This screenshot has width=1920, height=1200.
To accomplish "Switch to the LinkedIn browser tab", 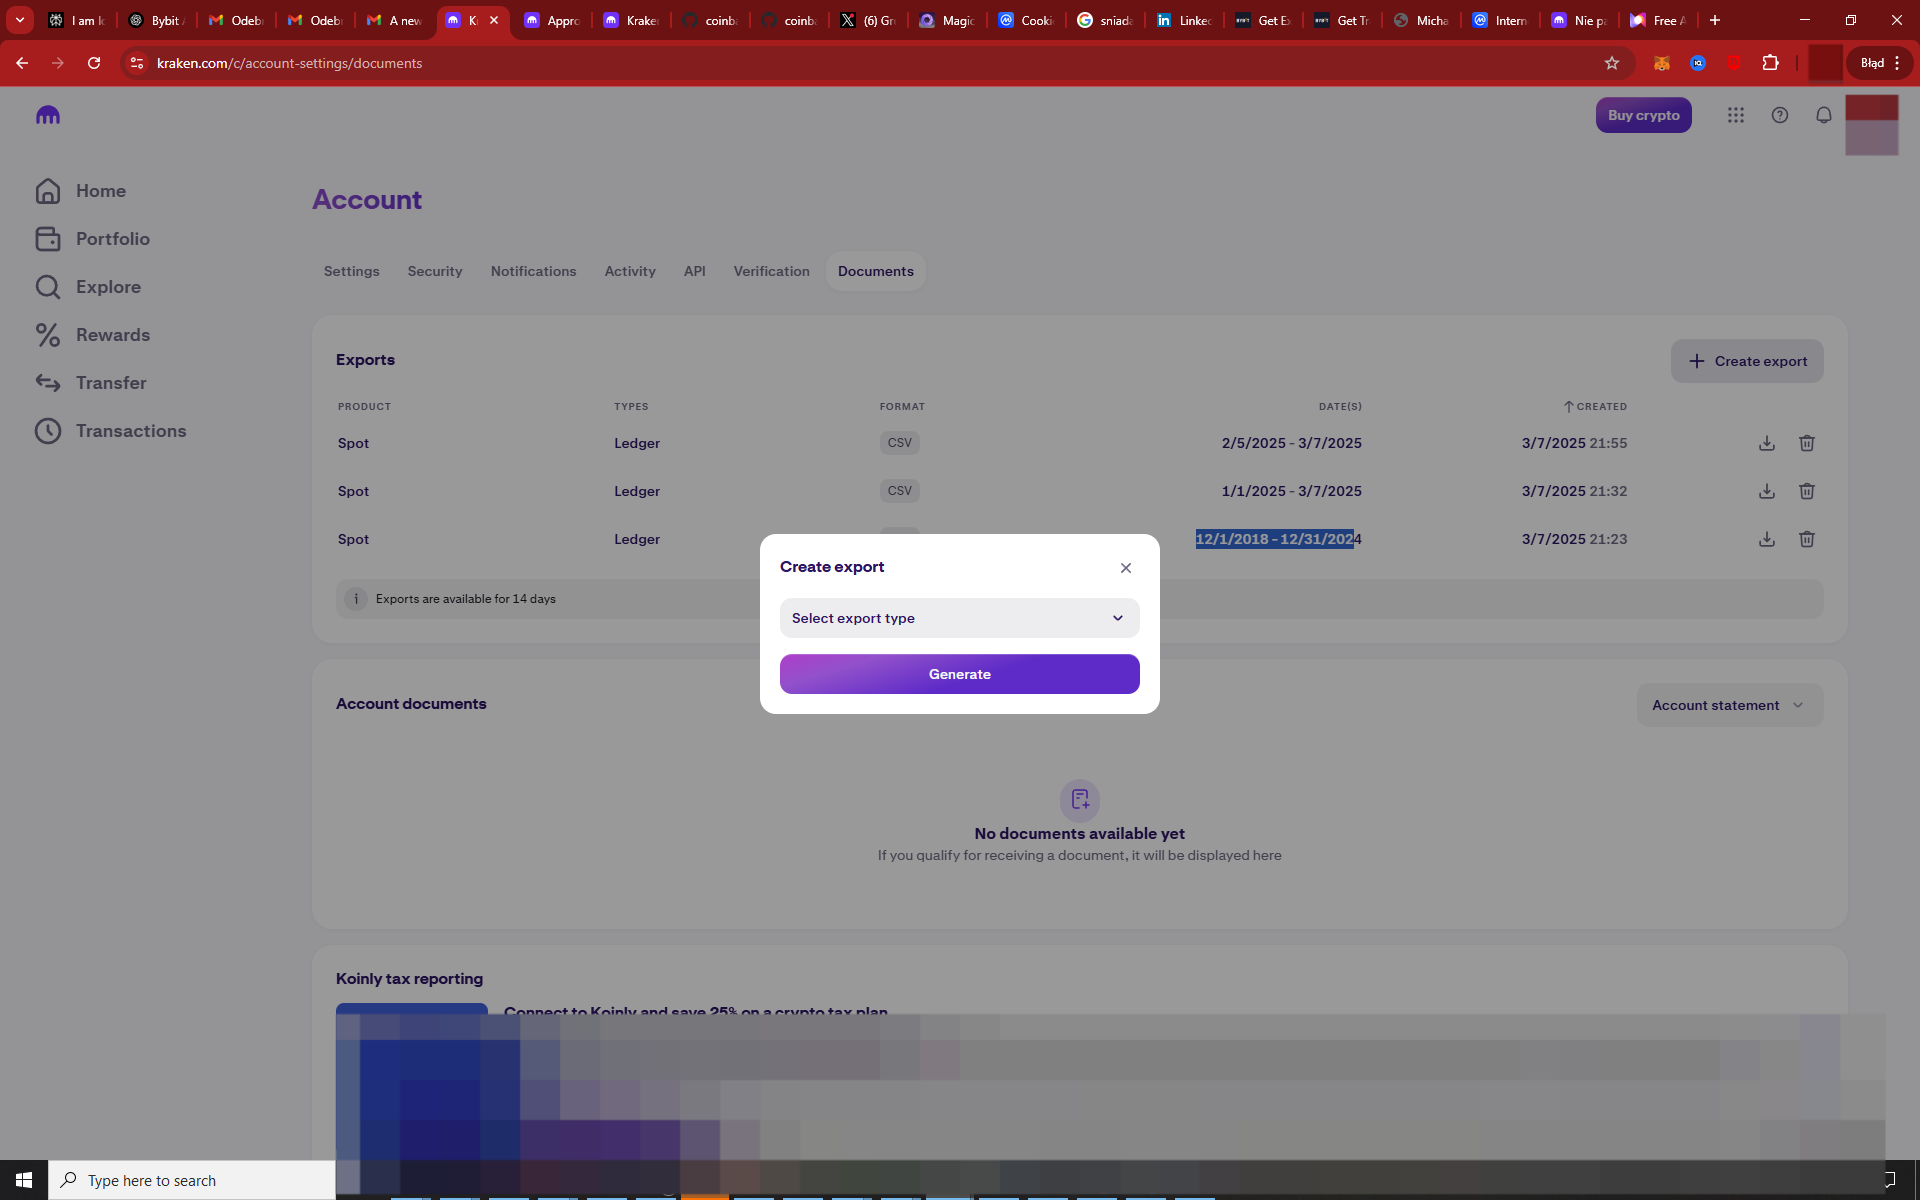I will 1185,20.
